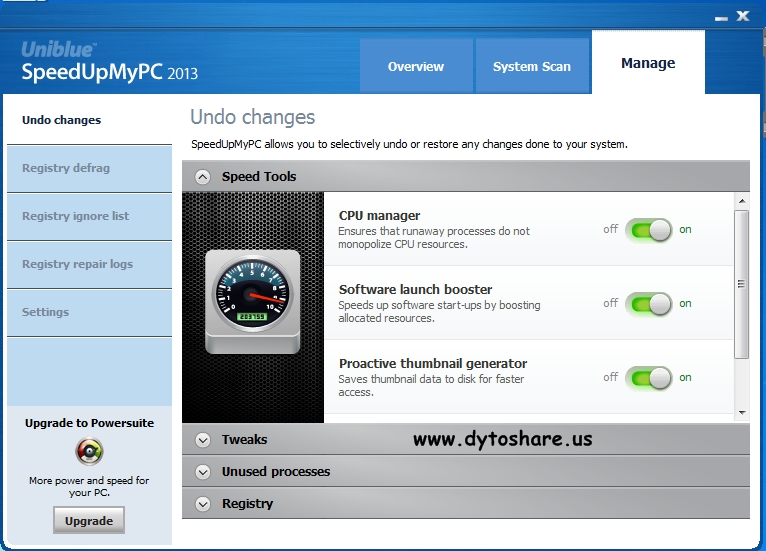766x551 pixels.
Task: Click the 'Saves thumbnail data to disk' description
Action: (431, 385)
